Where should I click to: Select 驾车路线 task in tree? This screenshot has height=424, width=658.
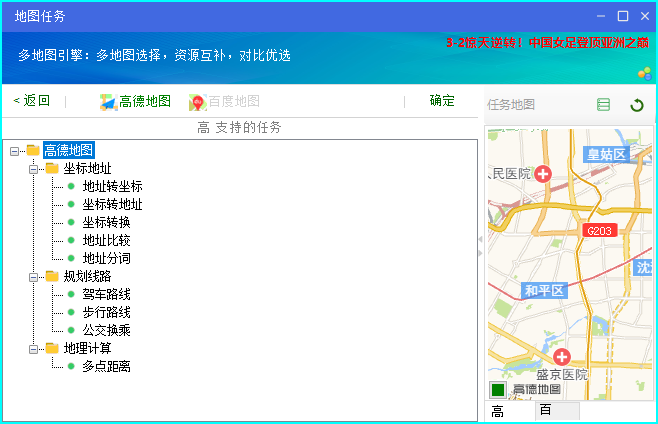click(106, 294)
